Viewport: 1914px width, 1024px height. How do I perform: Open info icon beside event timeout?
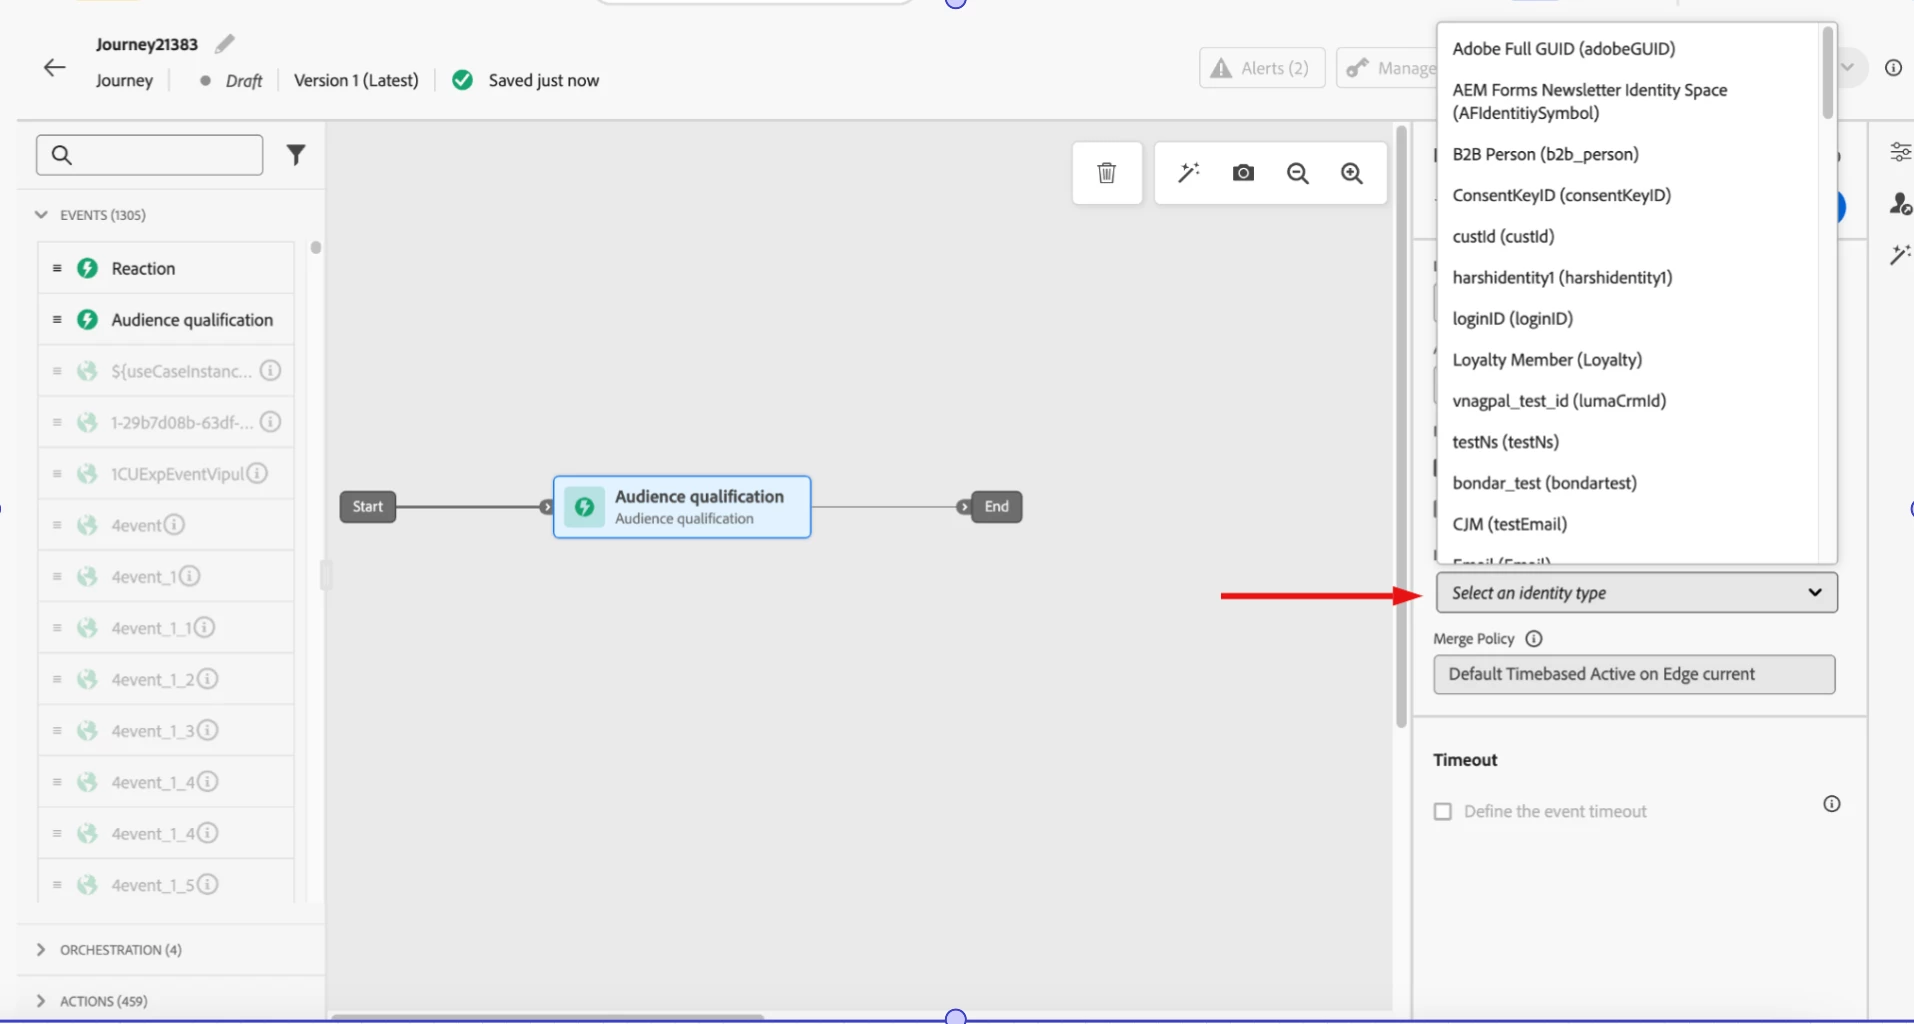[1831, 804]
